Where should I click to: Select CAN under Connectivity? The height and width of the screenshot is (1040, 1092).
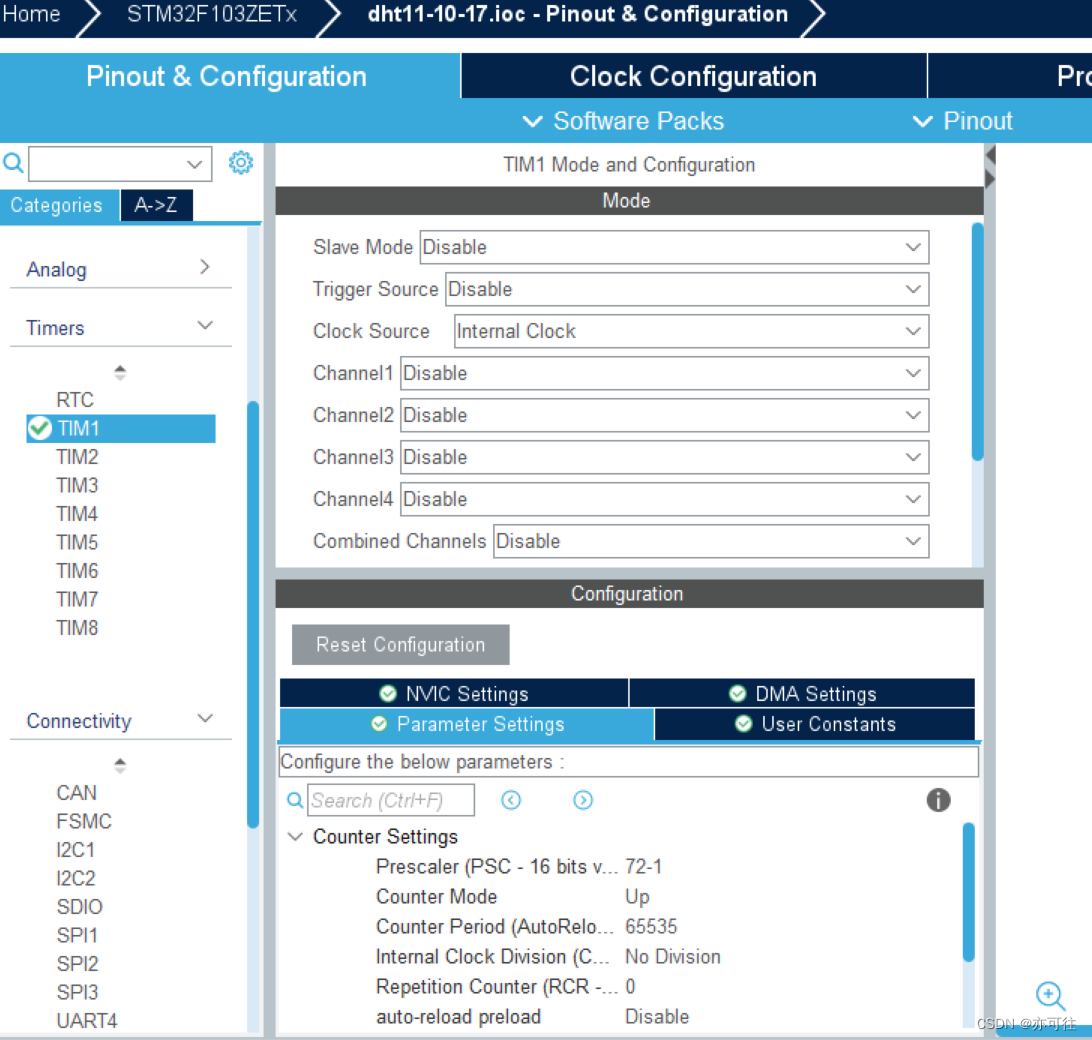tap(77, 793)
